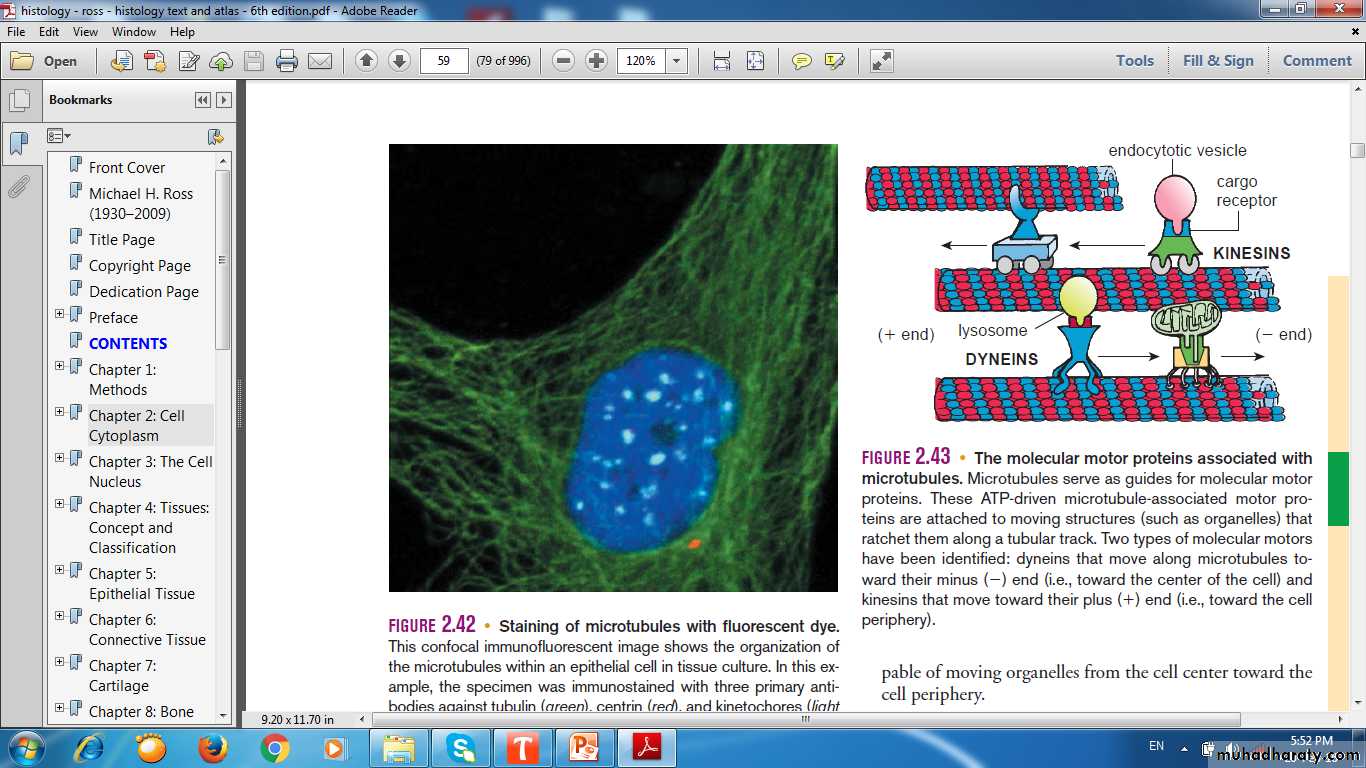
Task: Open the View menu
Action: [85, 32]
